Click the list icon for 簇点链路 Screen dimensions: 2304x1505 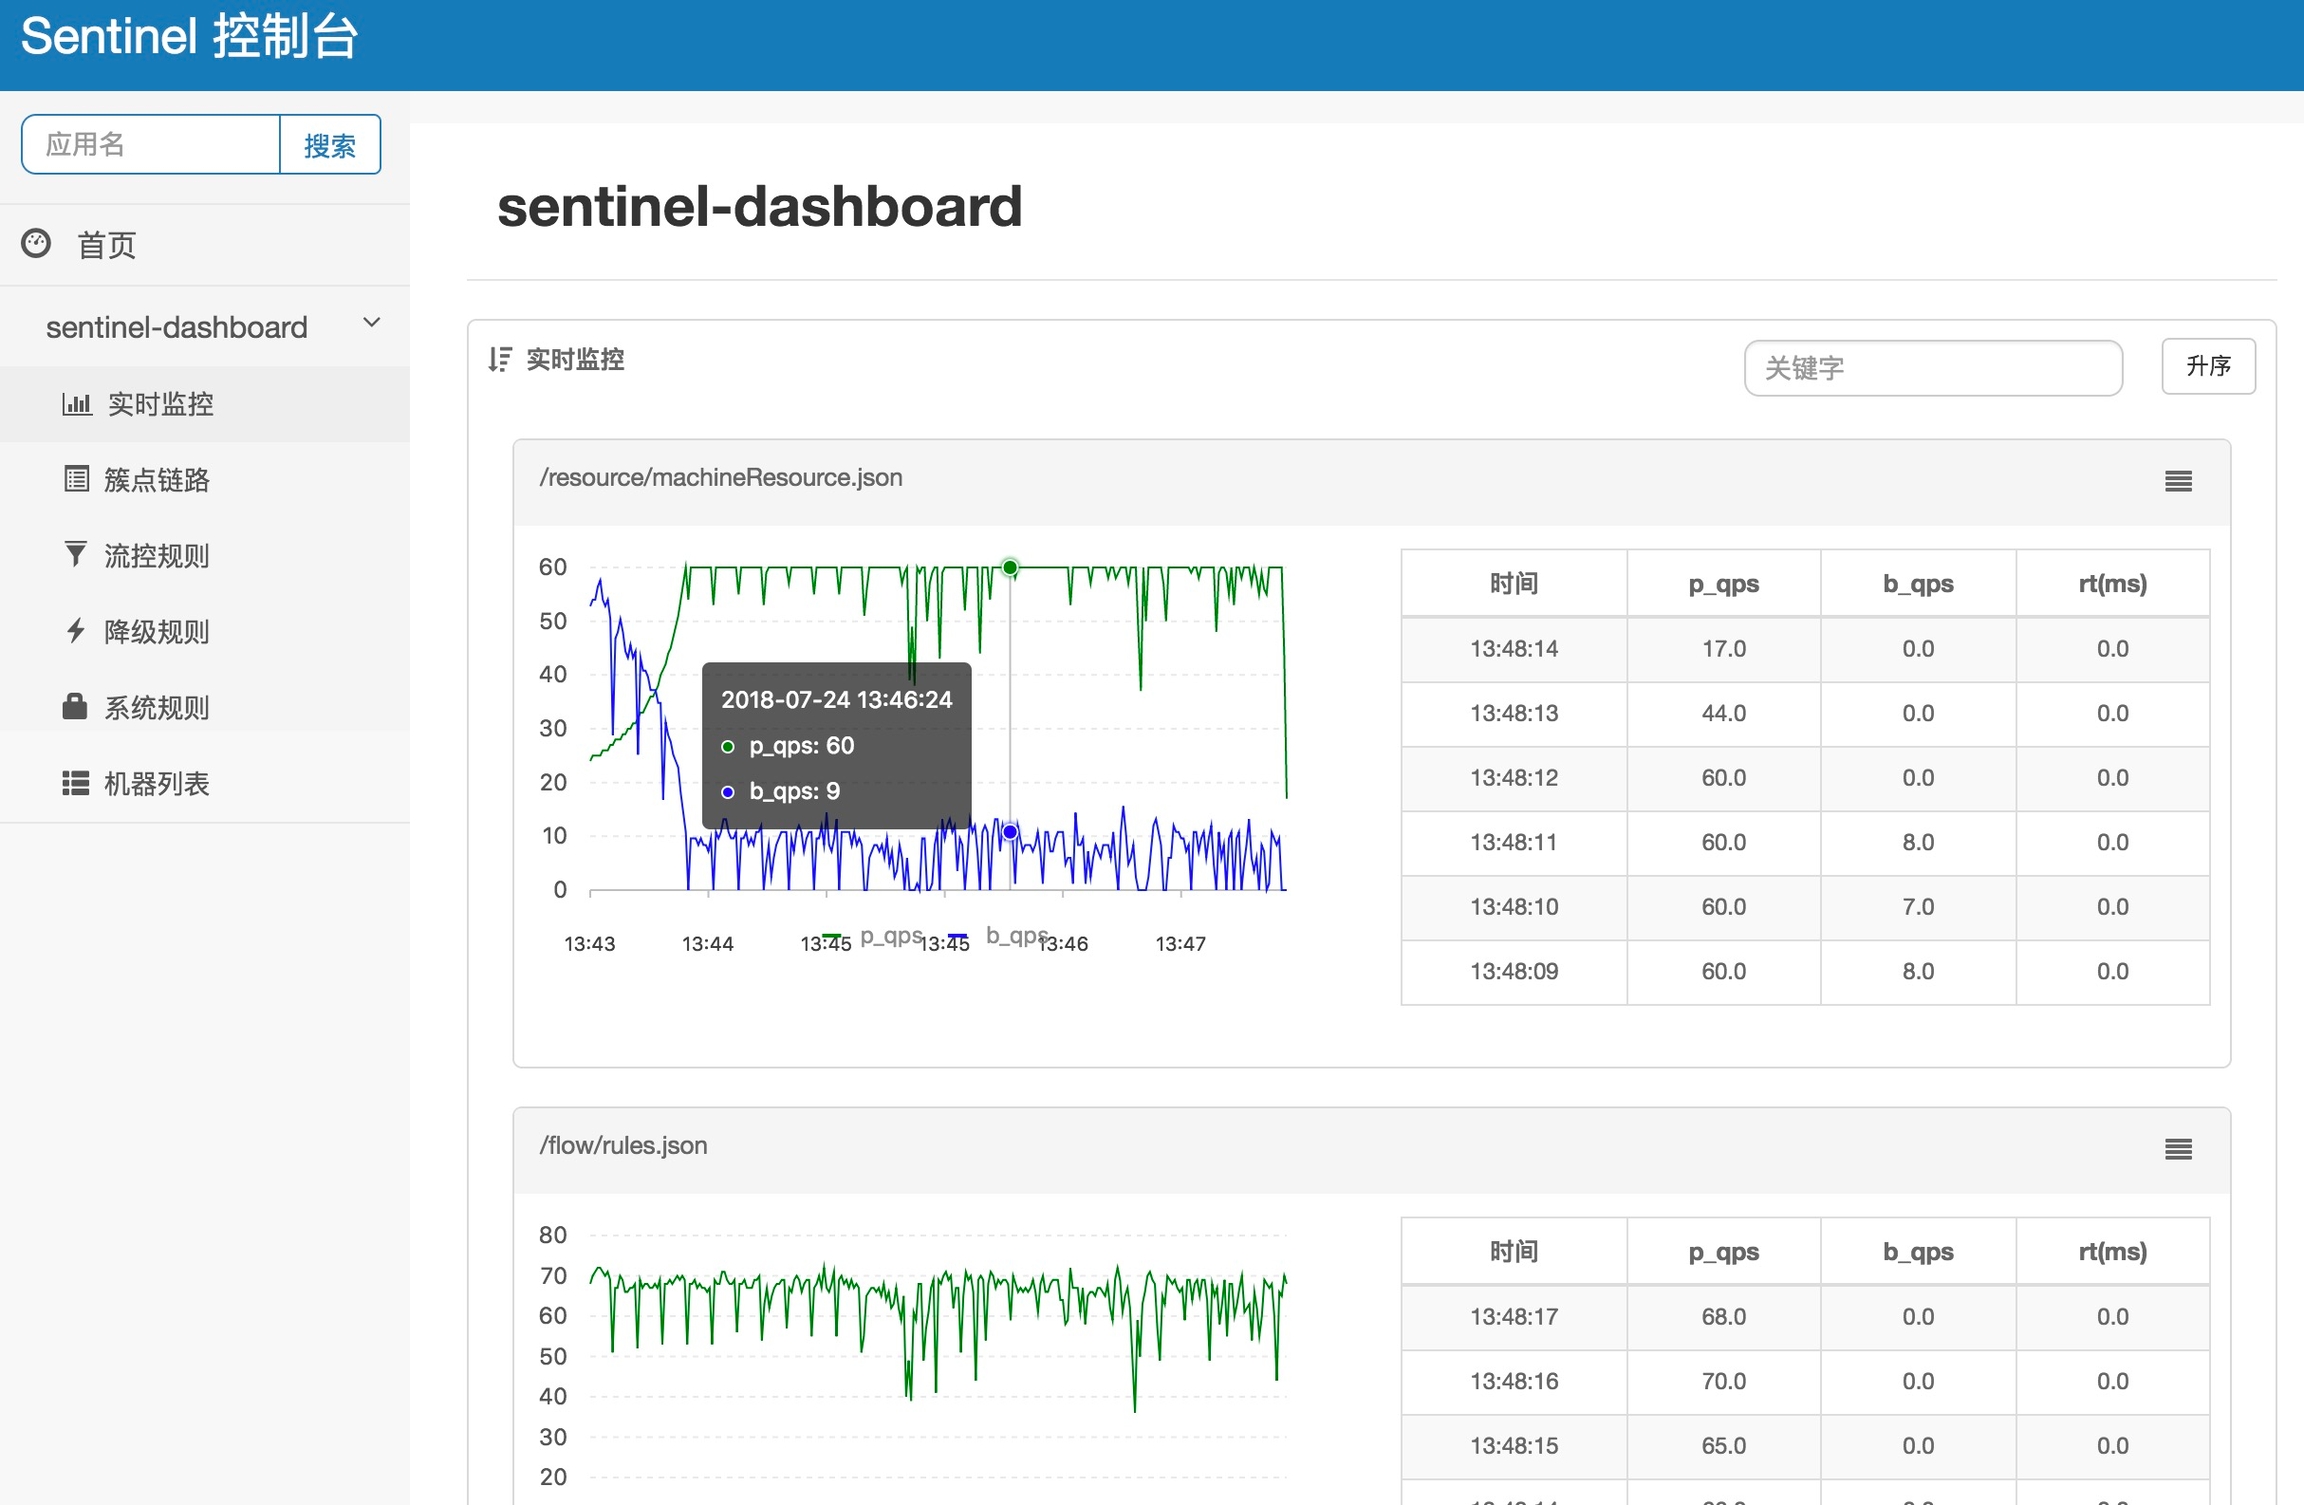76,479
